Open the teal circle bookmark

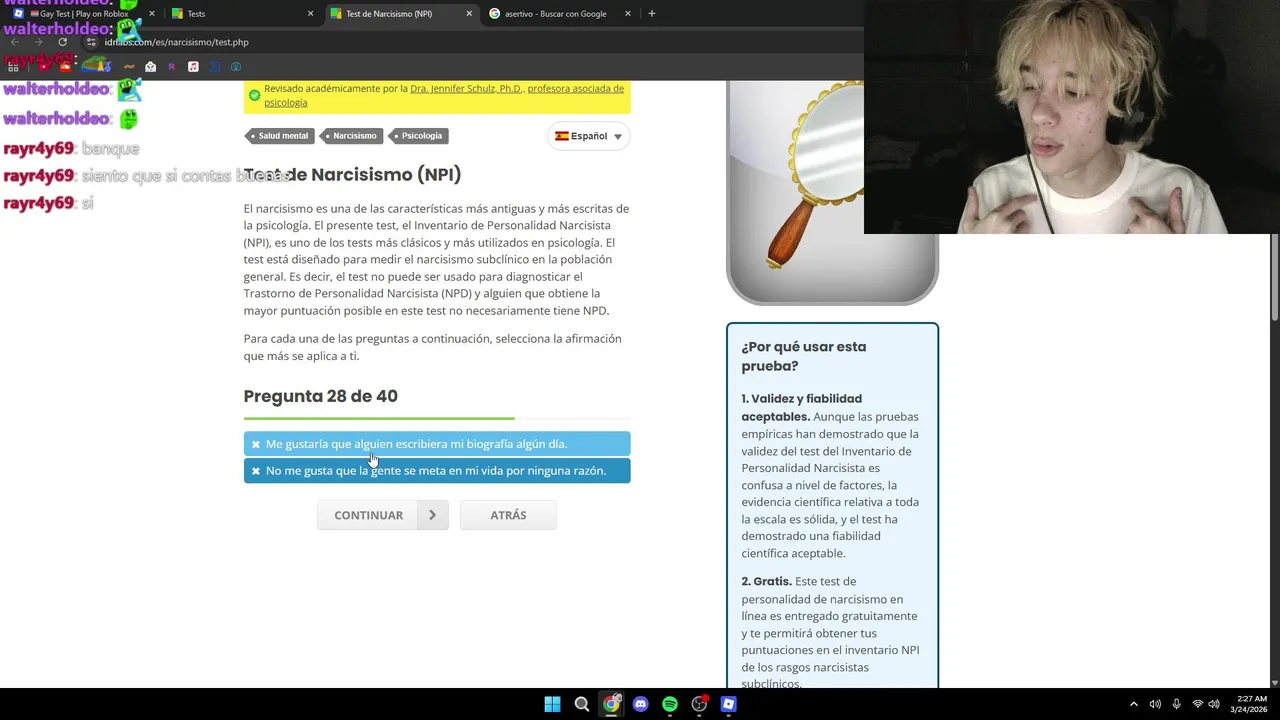[236, 67]
